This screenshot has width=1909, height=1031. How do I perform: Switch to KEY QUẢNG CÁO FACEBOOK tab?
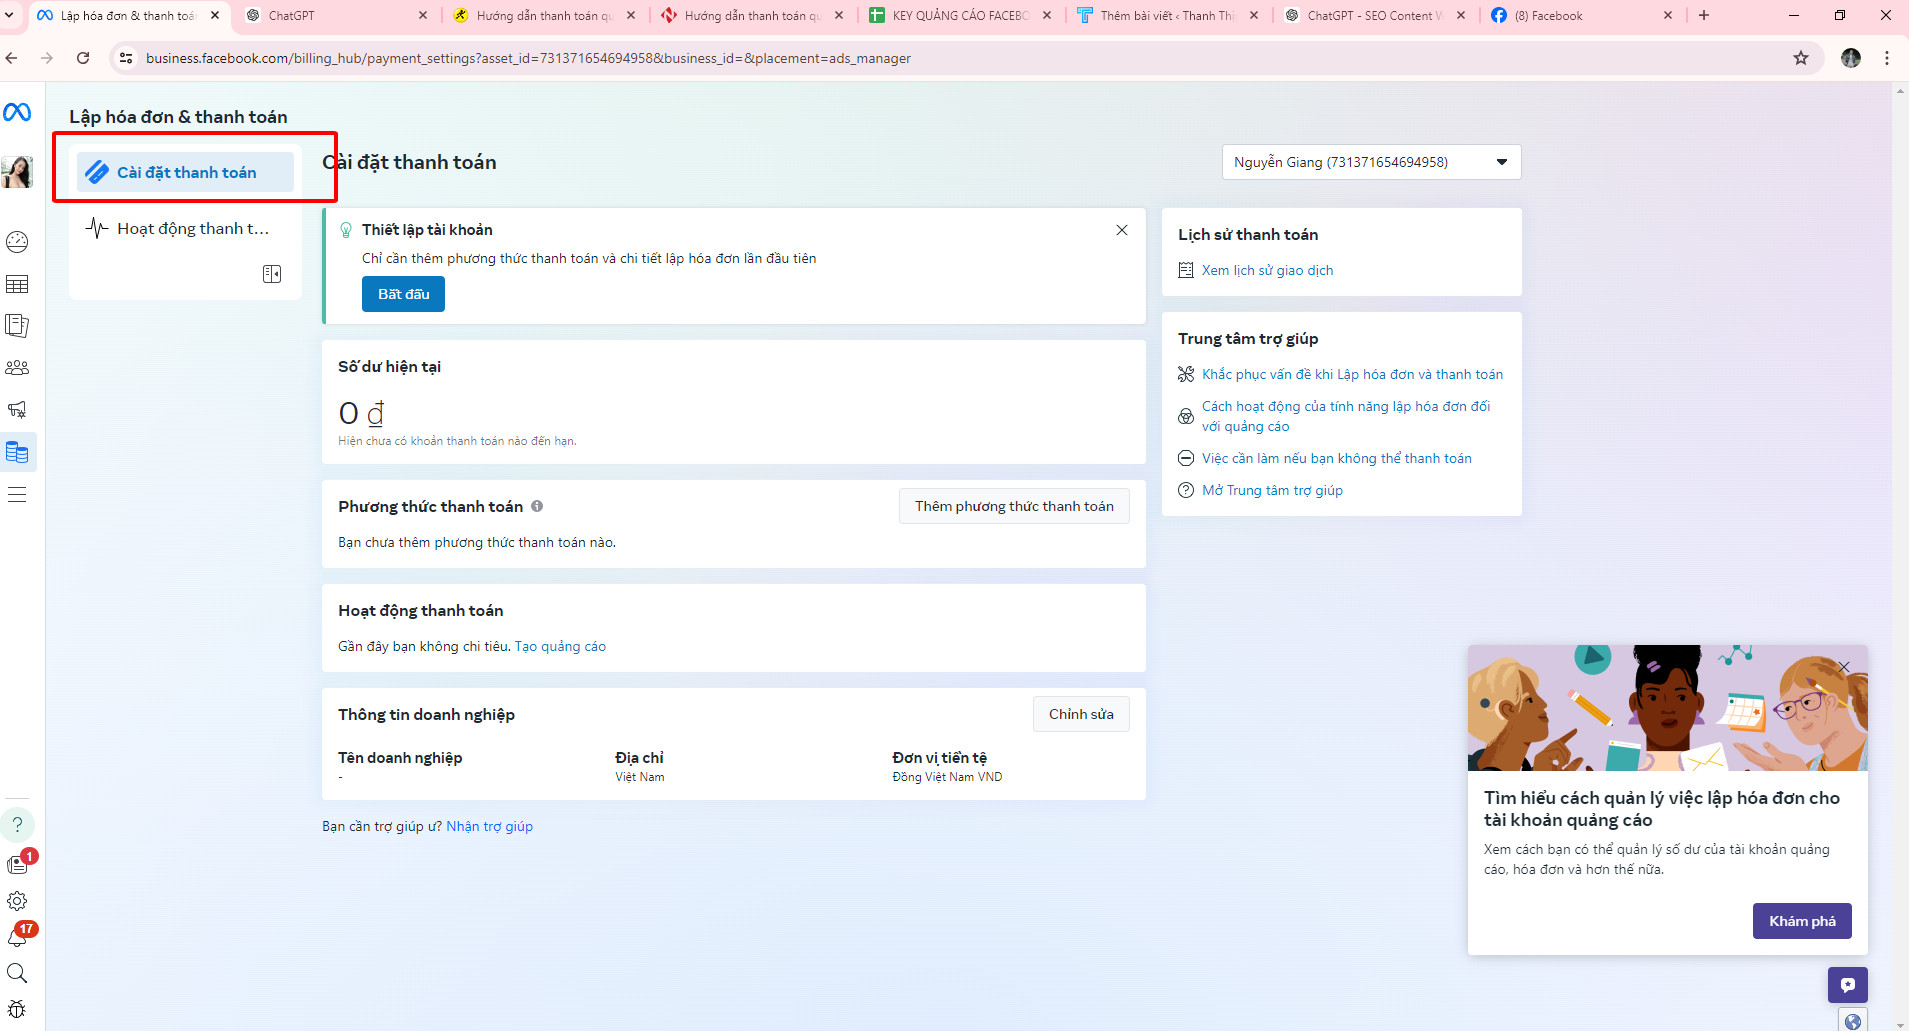pyautogui.click(x=960, y=15)
